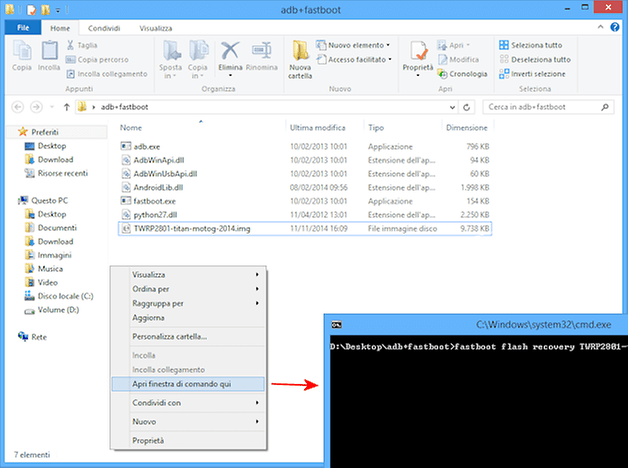Sort by Dimensione column header
This screenshot has width=628, height=468.
coord(467,128)
